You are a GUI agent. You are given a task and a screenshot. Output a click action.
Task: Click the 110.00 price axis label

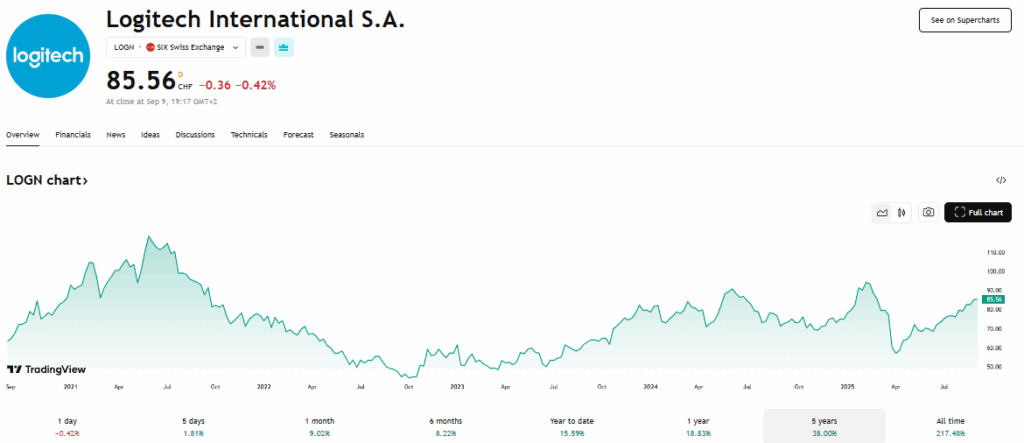(995, 252)
